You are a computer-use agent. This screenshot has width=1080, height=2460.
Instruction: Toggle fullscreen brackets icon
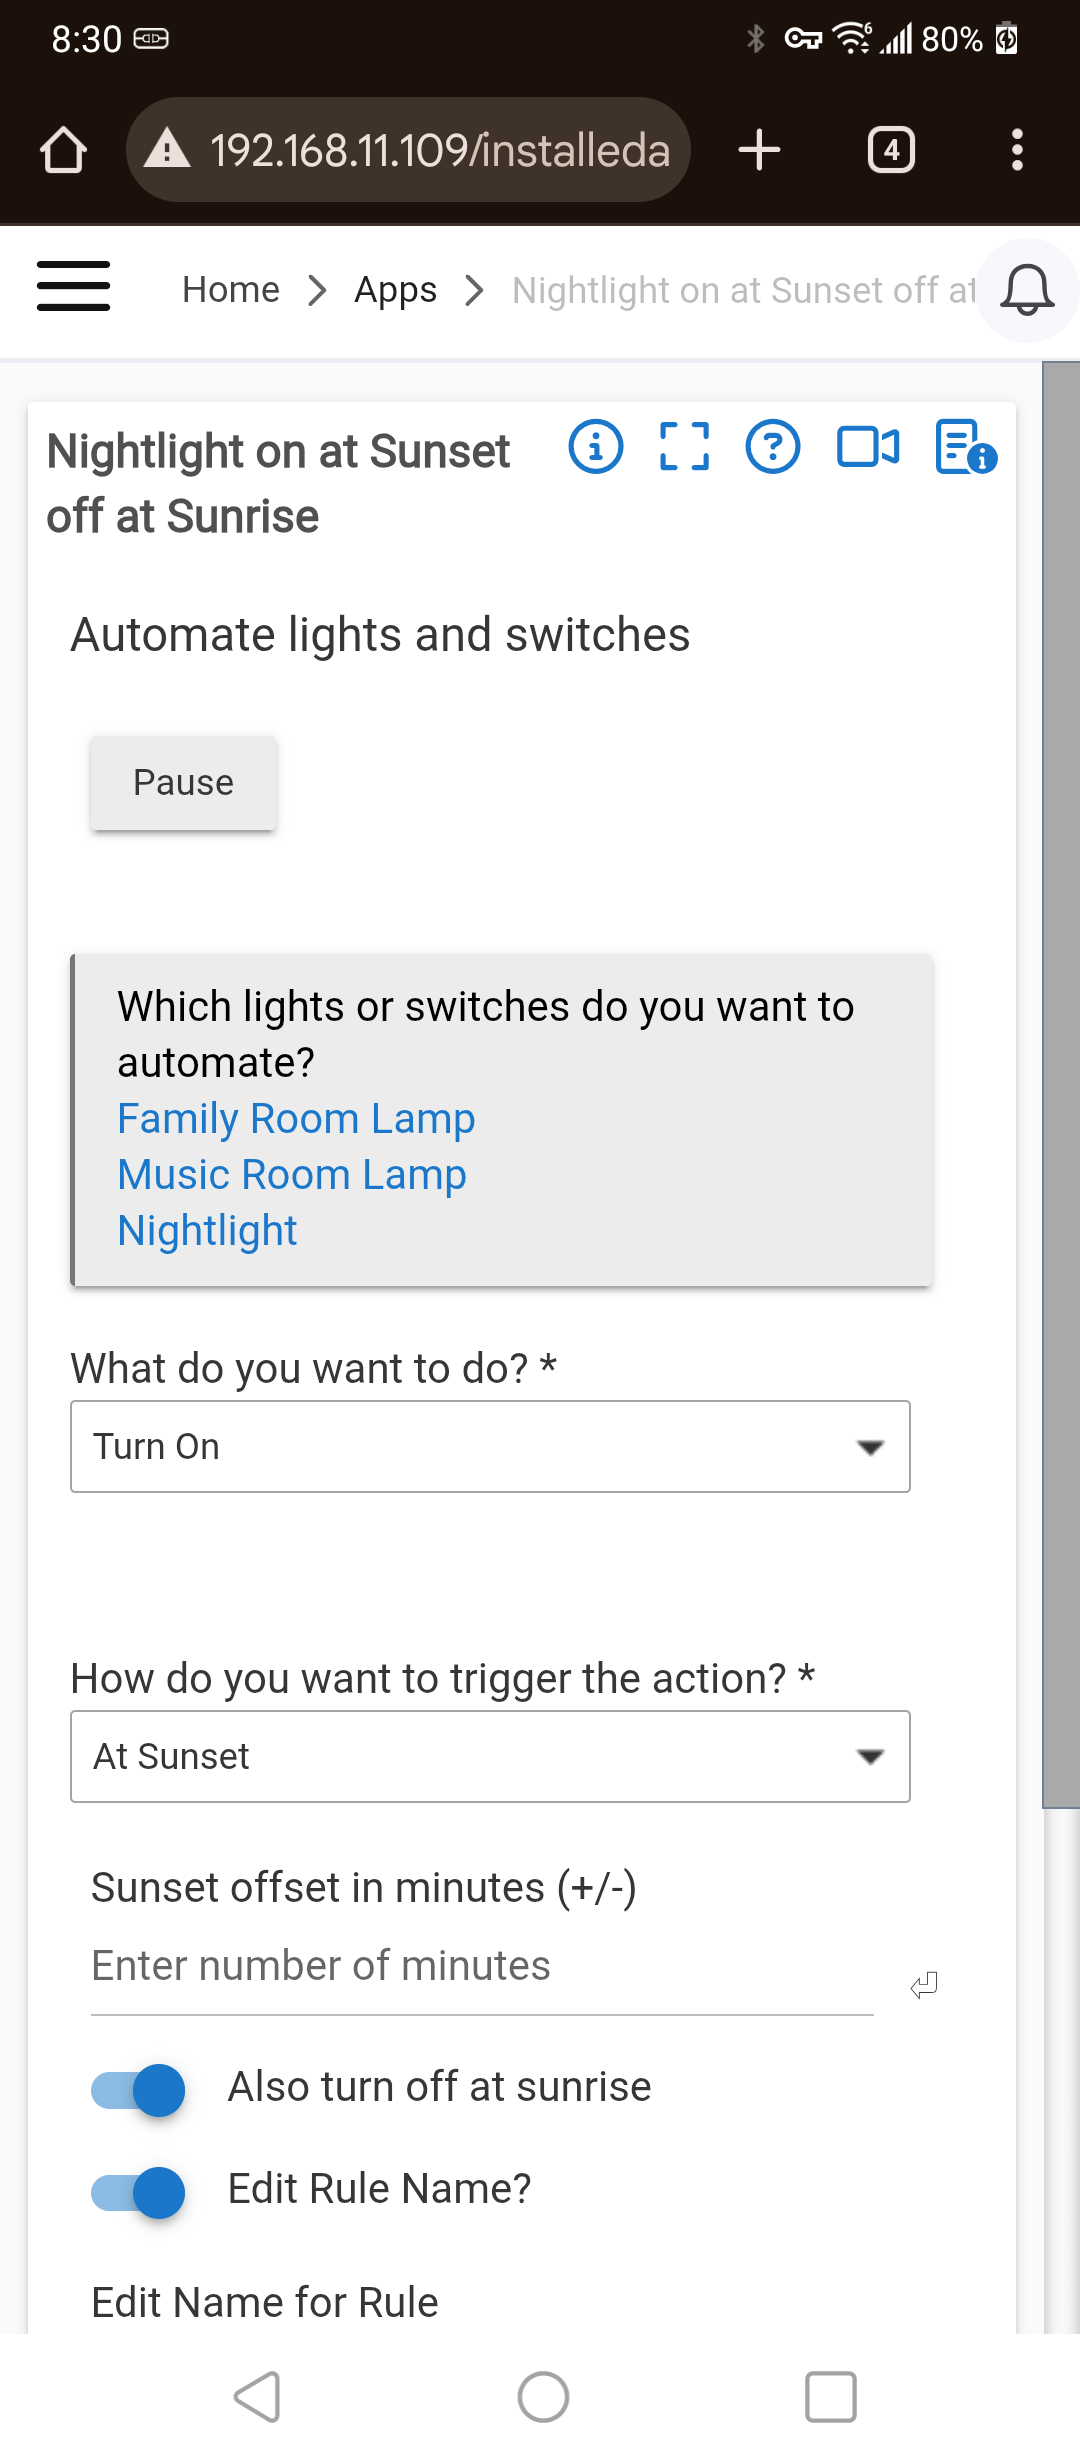[685, 447]
